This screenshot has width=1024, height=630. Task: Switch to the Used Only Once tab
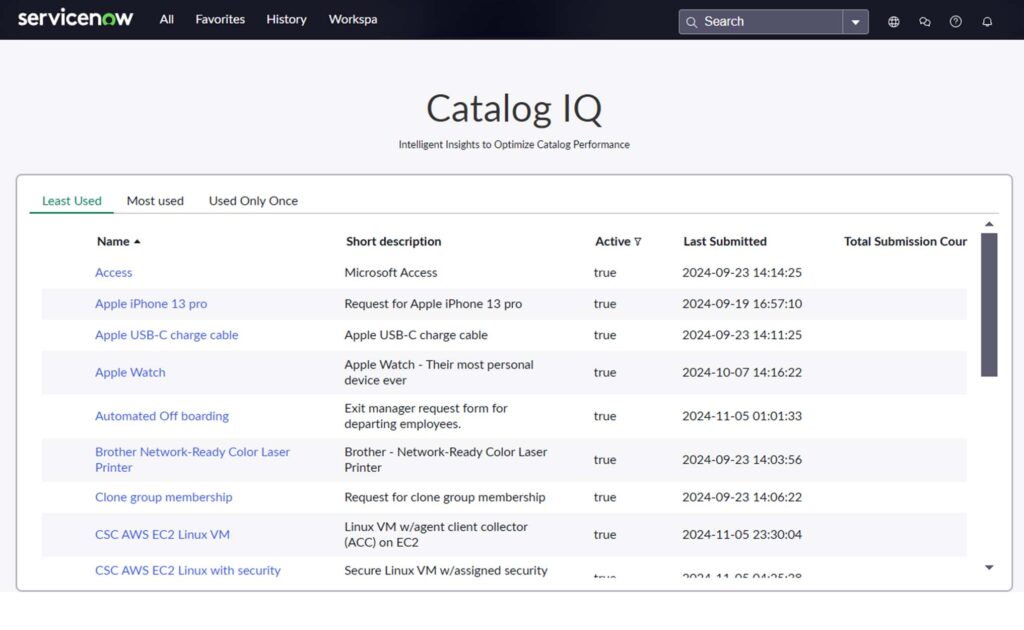click(253, 200)
